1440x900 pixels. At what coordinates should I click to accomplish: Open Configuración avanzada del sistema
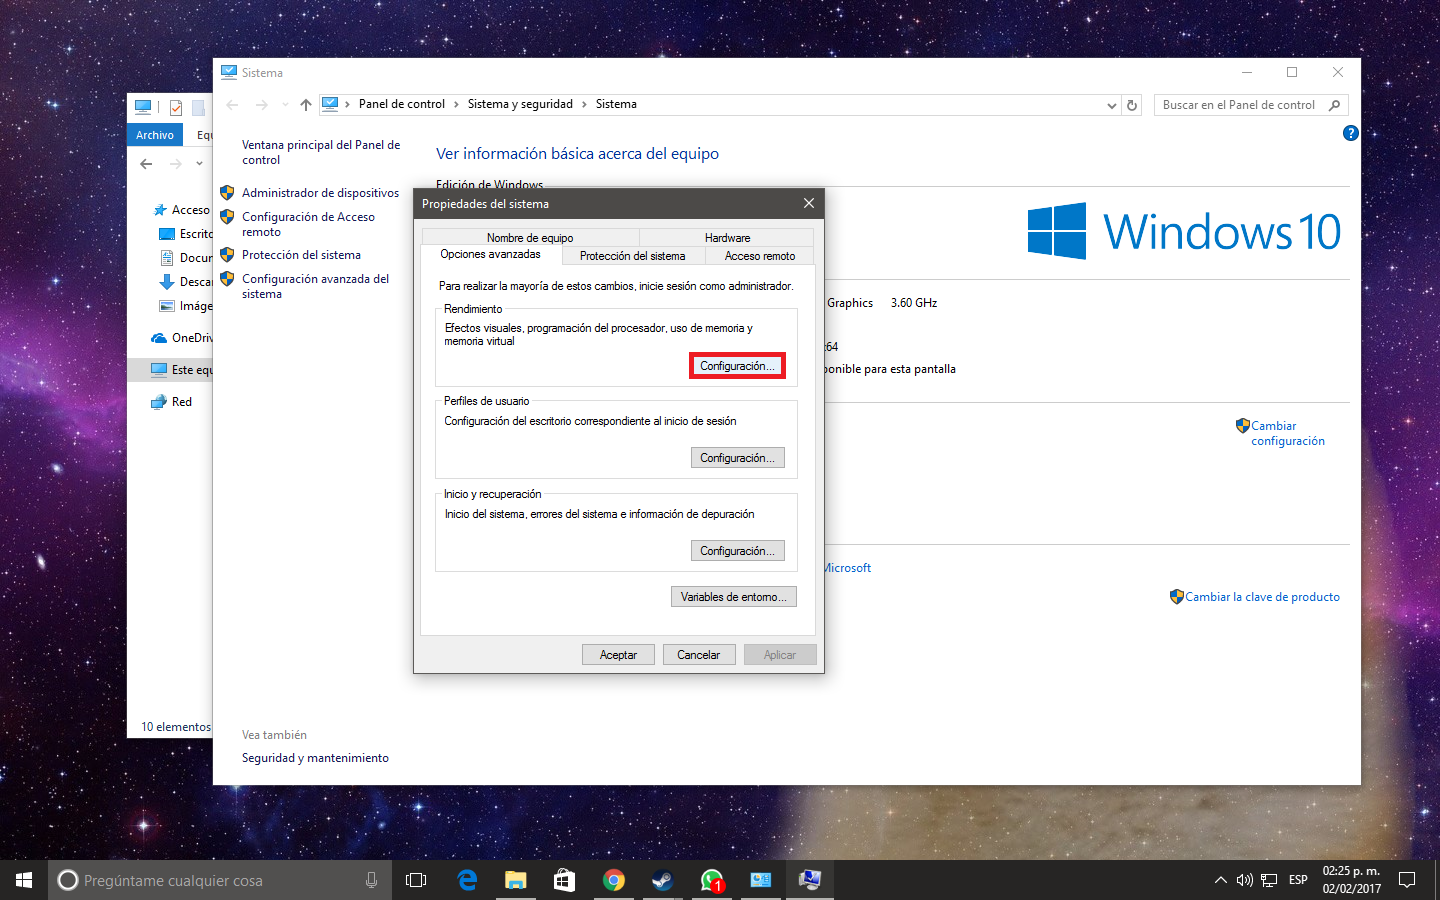pos(315,286)
